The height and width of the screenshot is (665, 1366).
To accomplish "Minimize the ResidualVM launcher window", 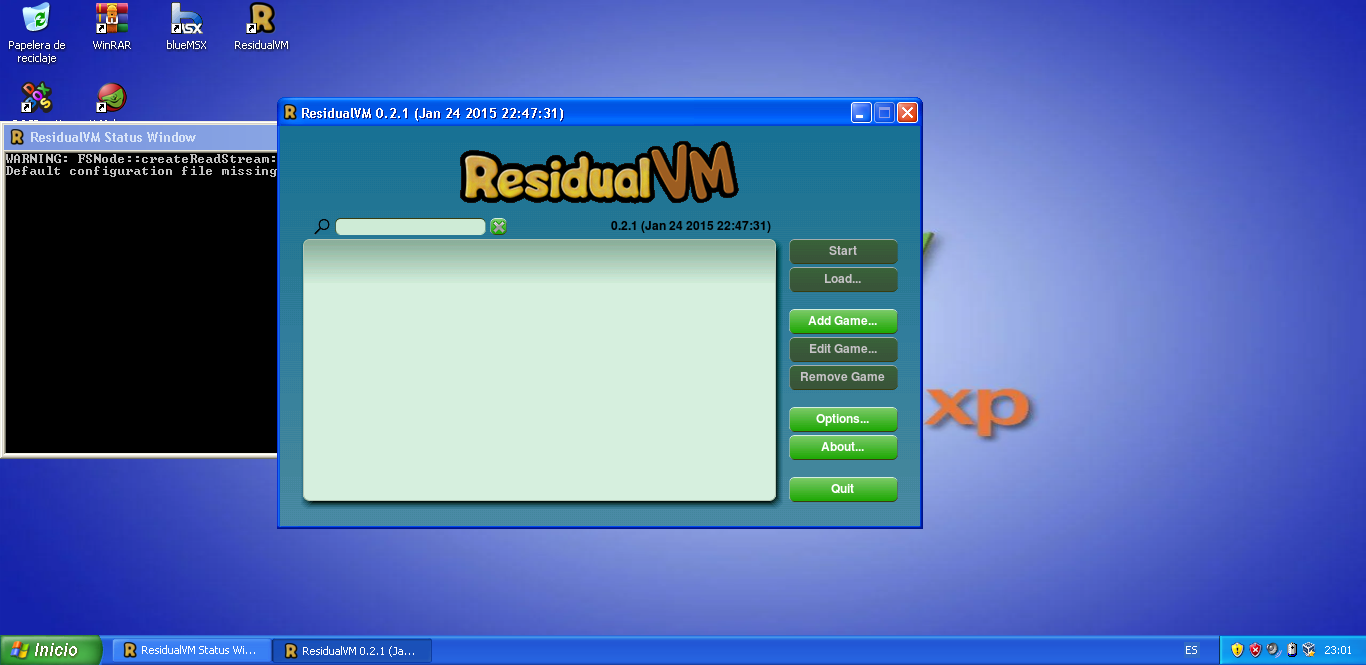I will tap(861, 113).
